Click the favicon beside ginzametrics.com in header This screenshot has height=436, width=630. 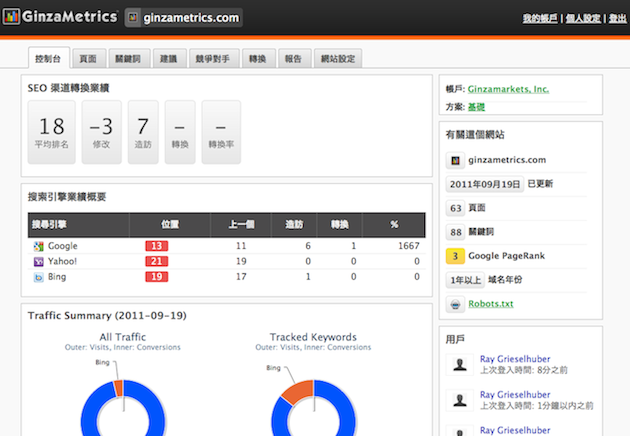pos(133,18)
